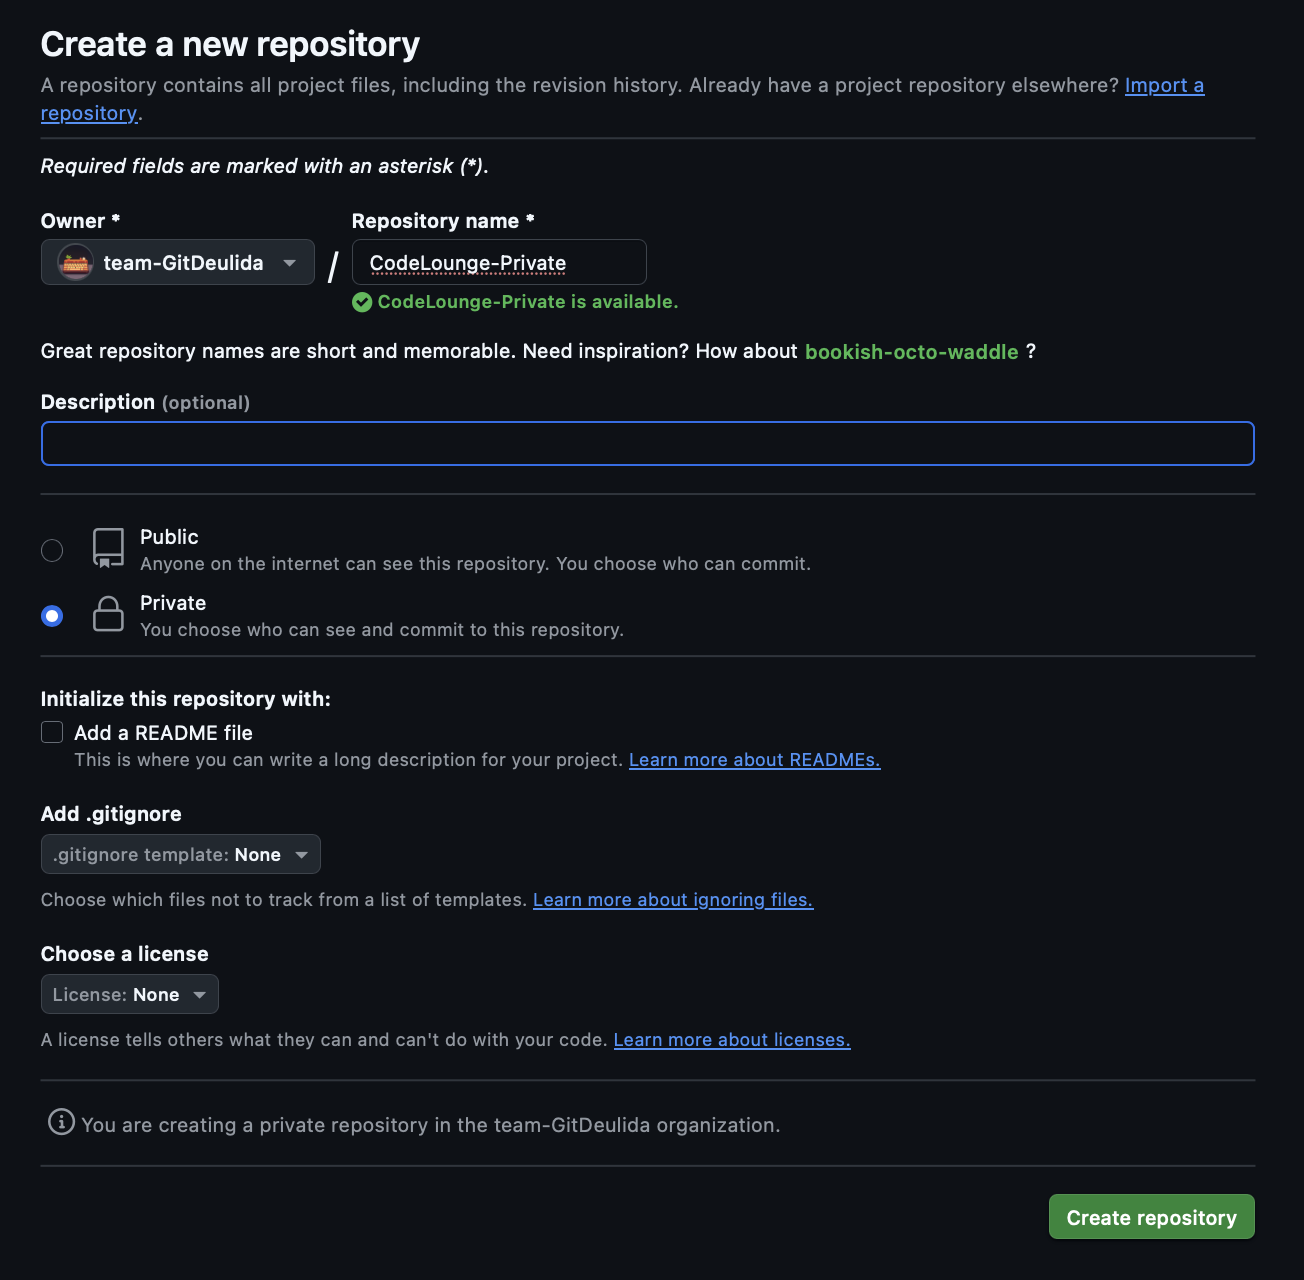Click the 'Description (optional)' label
Screen dimensions: 1304x1280
[145, 402]
